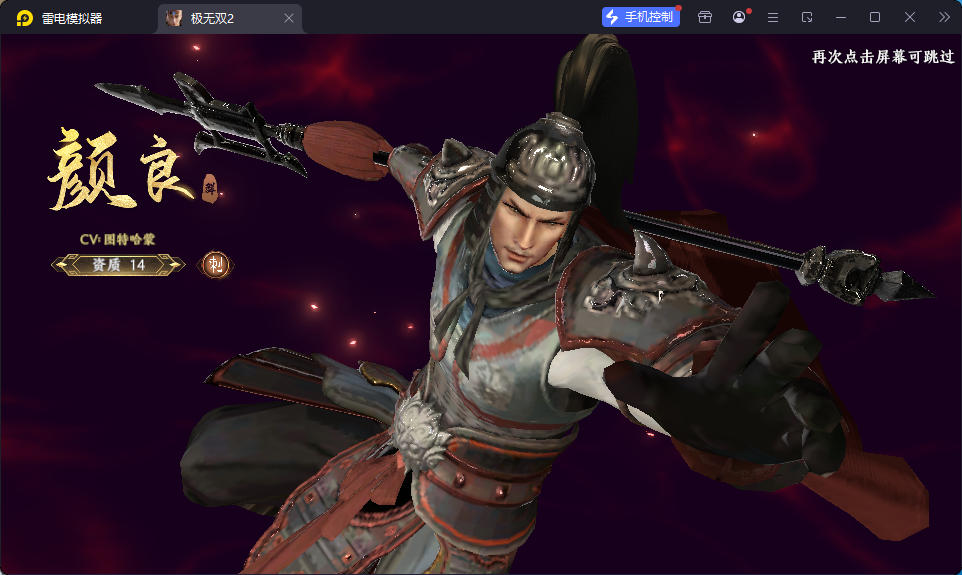Screen dimensions: 962x575
Task: Close the emulator window
Action: click(910, 17)
